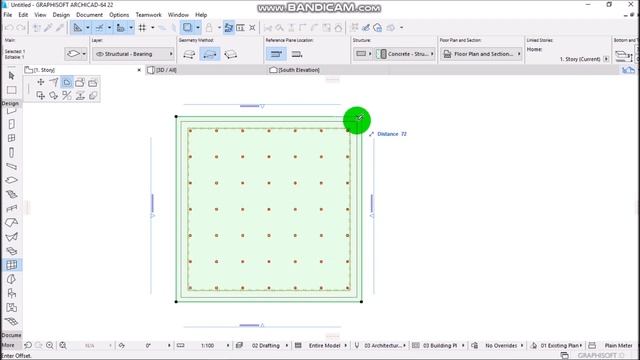Click Percent split icon in pet palette

pyautogui.click(x=67, y=96)
